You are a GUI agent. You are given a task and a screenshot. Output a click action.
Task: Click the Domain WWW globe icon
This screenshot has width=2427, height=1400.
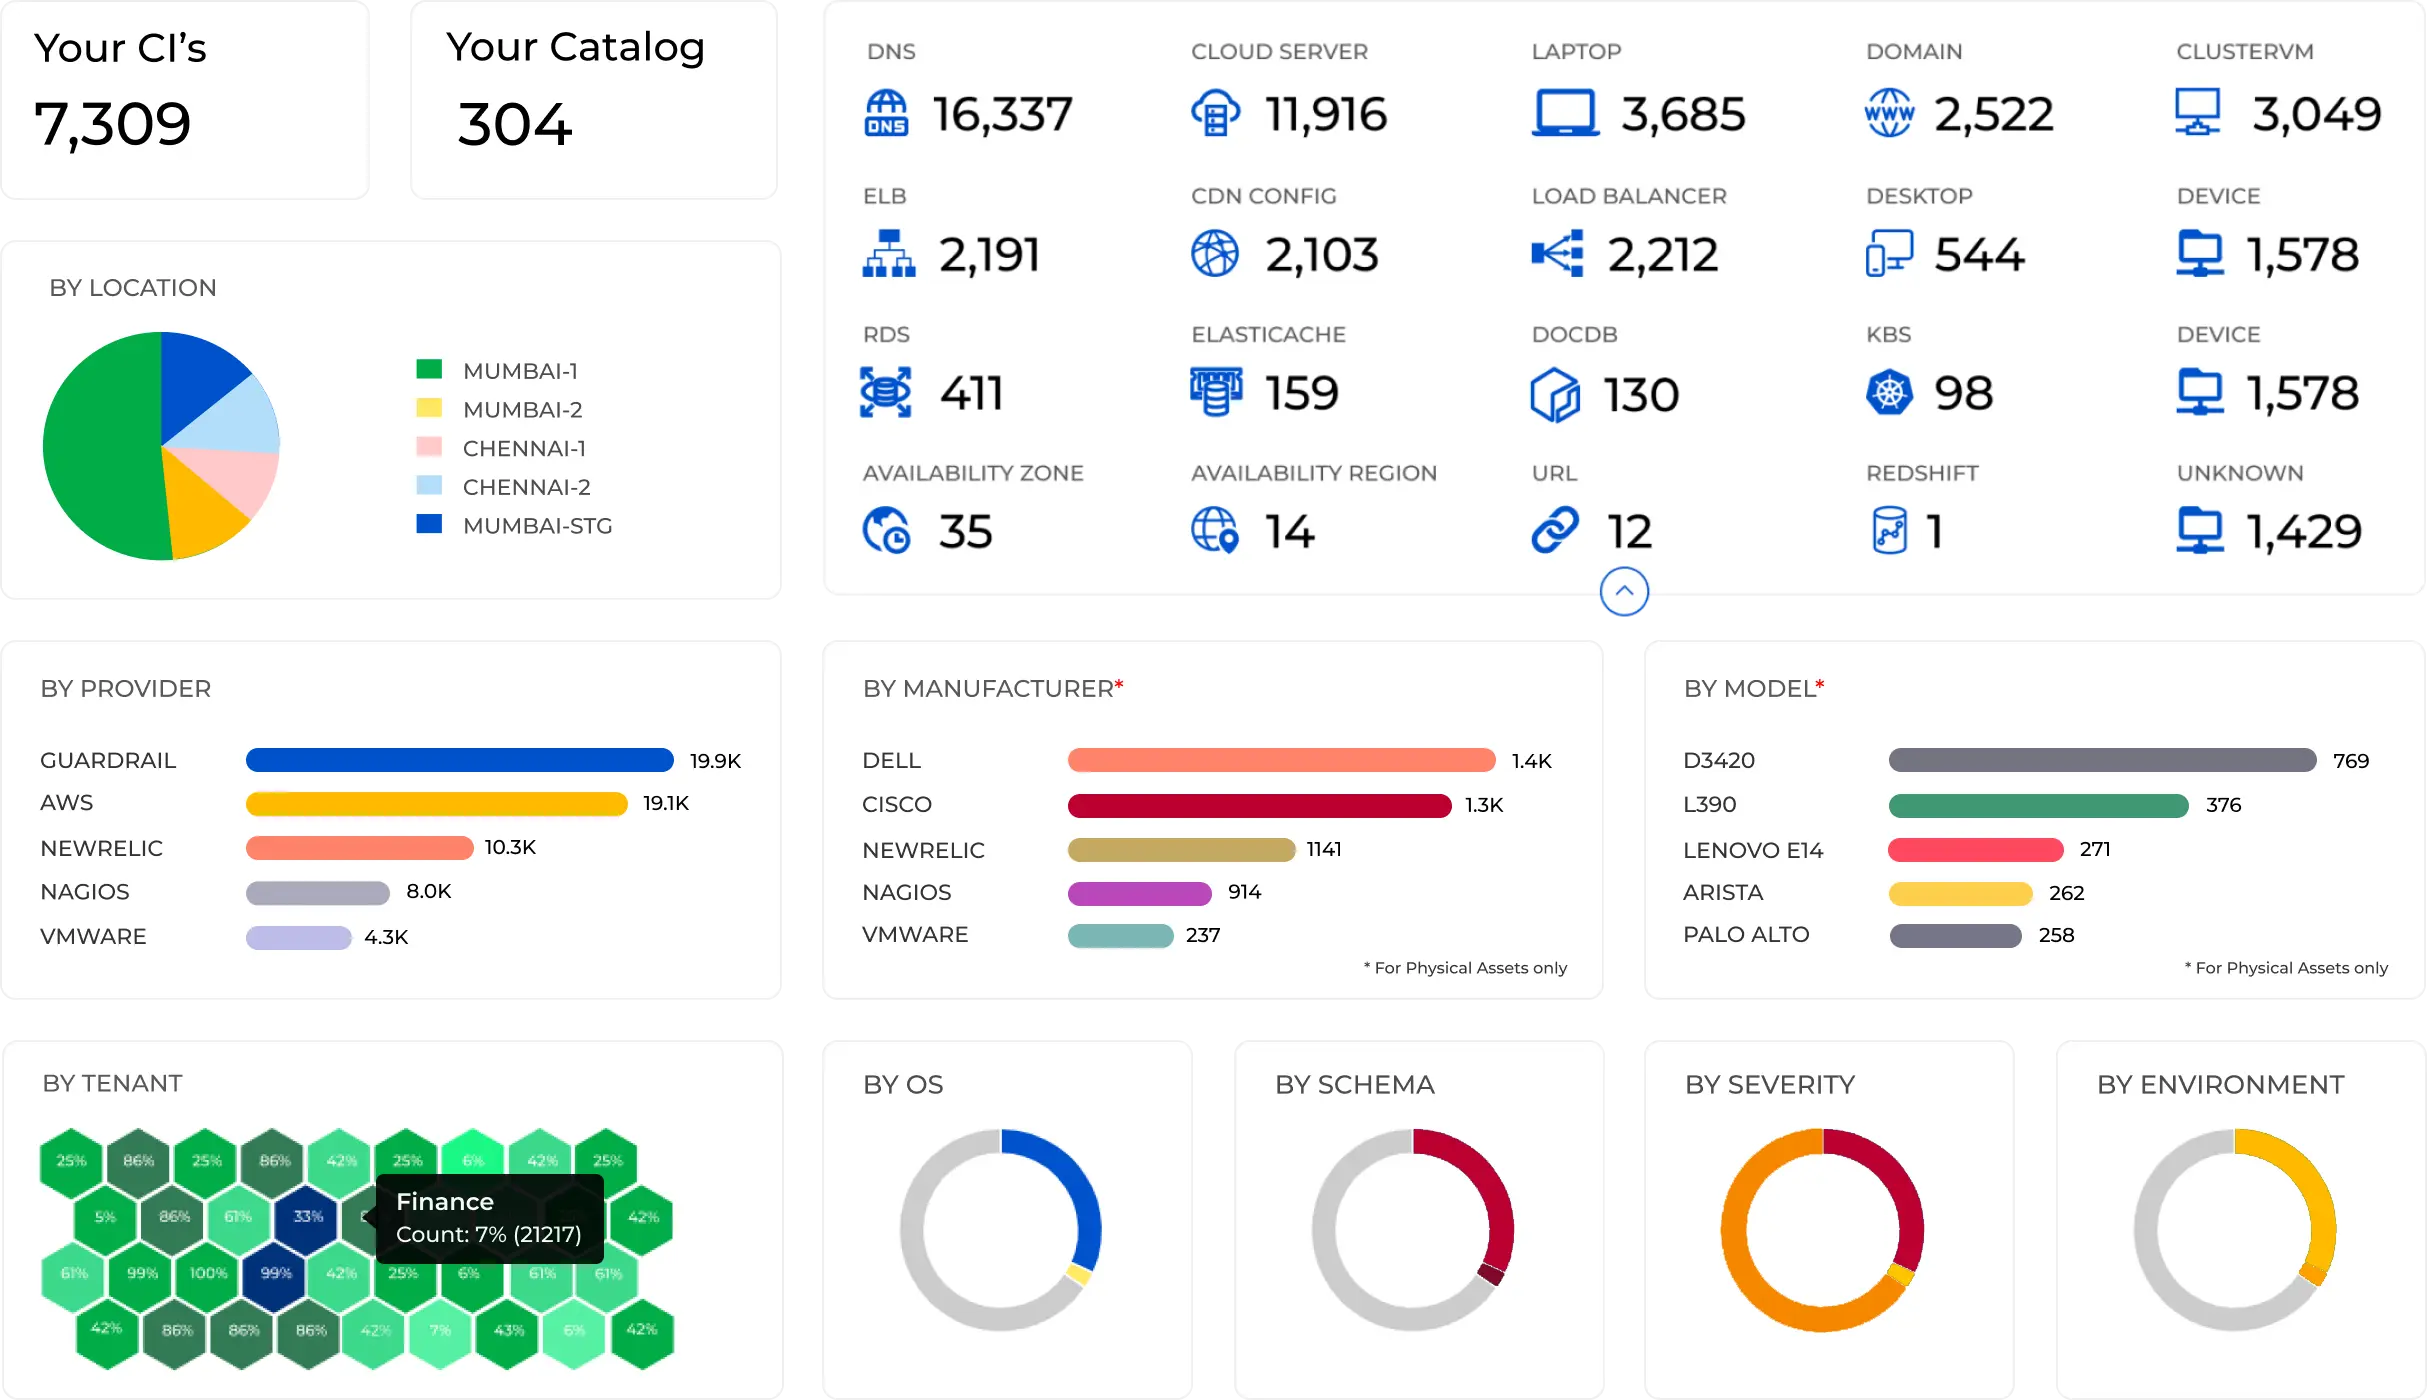coord(1889,113)
